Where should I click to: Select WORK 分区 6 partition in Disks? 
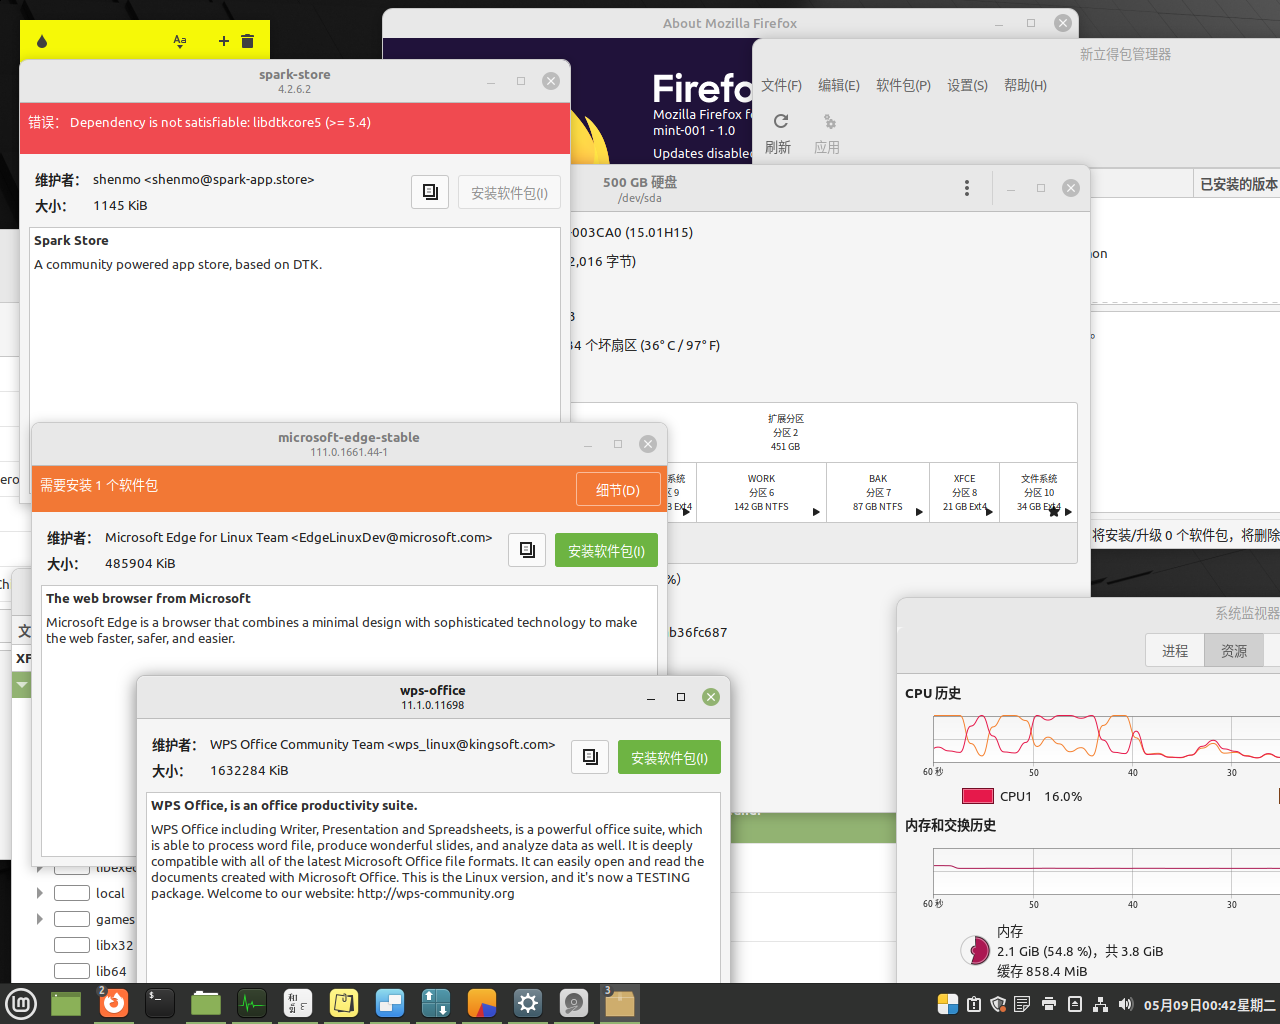(x=761, y=492)
